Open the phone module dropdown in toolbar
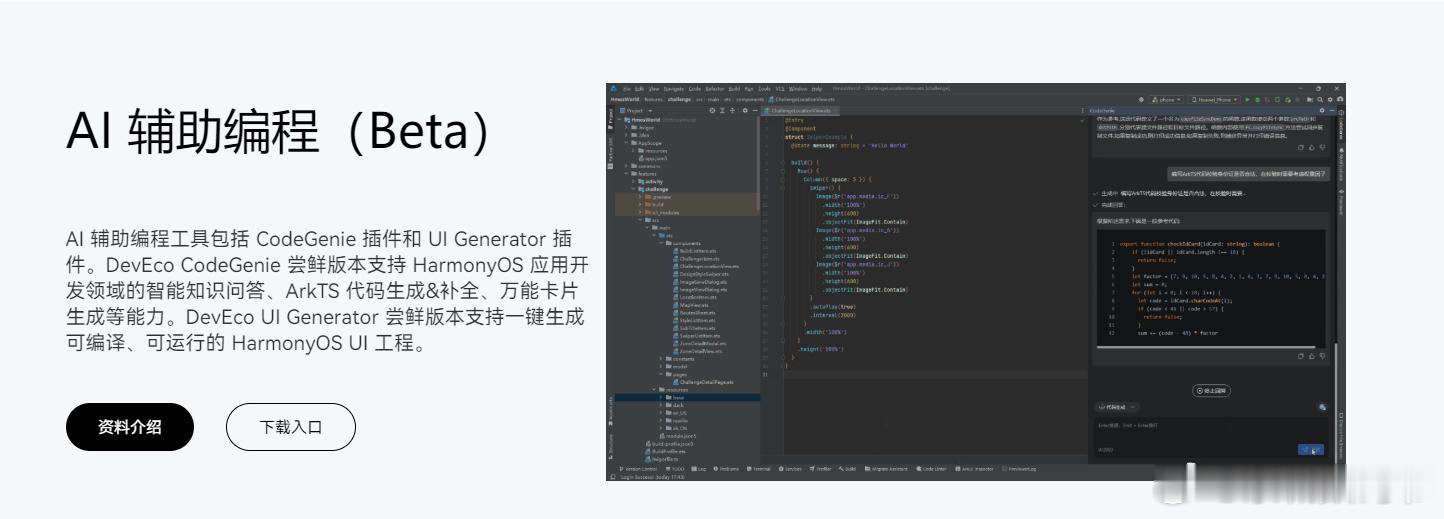The width and height of the screenshot is (1444, 519). [x=1166, y=100]
